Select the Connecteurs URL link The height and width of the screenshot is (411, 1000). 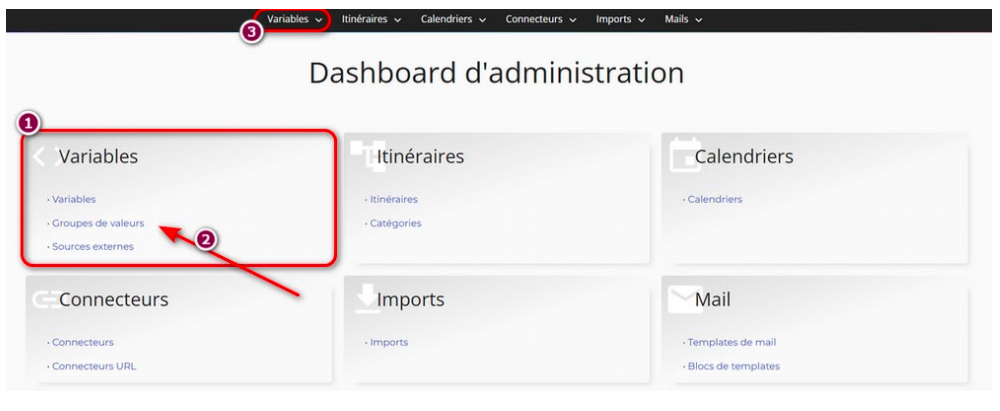[x=95, y=366]
